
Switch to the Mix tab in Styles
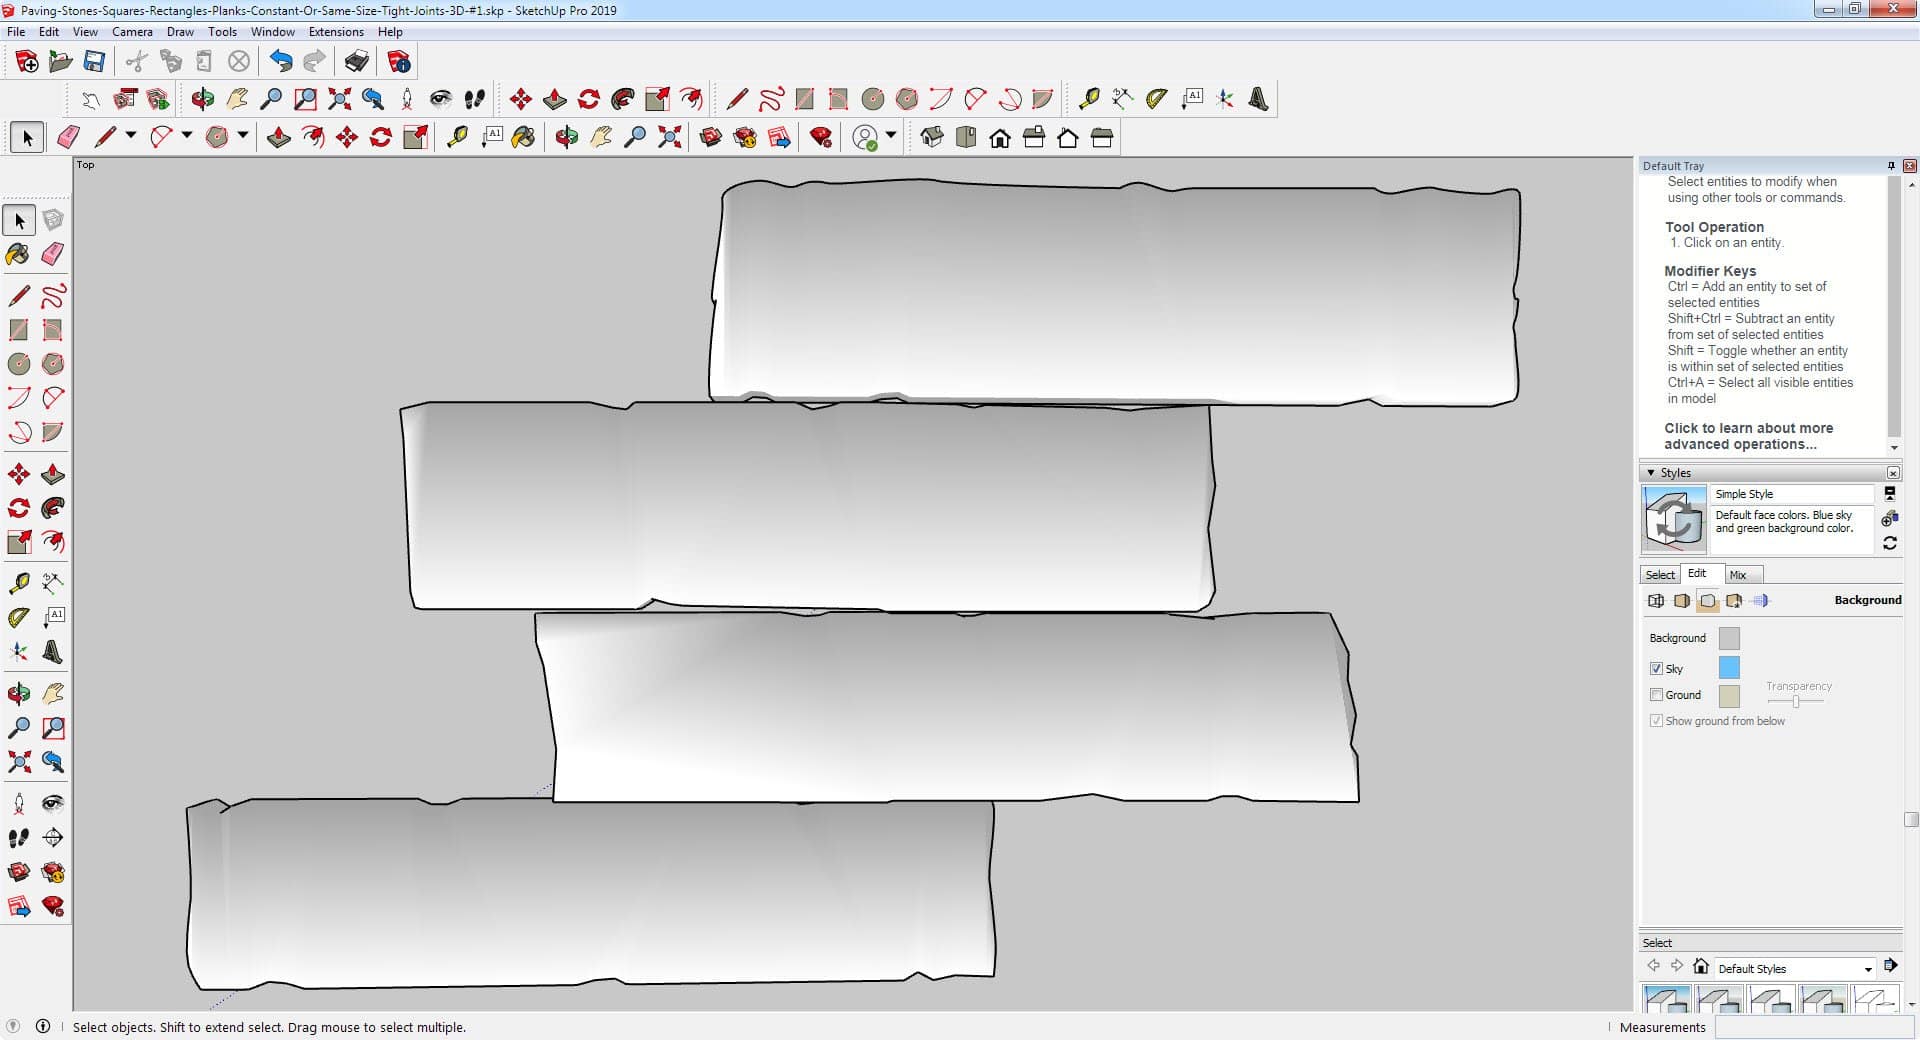tap(1738, 575)
